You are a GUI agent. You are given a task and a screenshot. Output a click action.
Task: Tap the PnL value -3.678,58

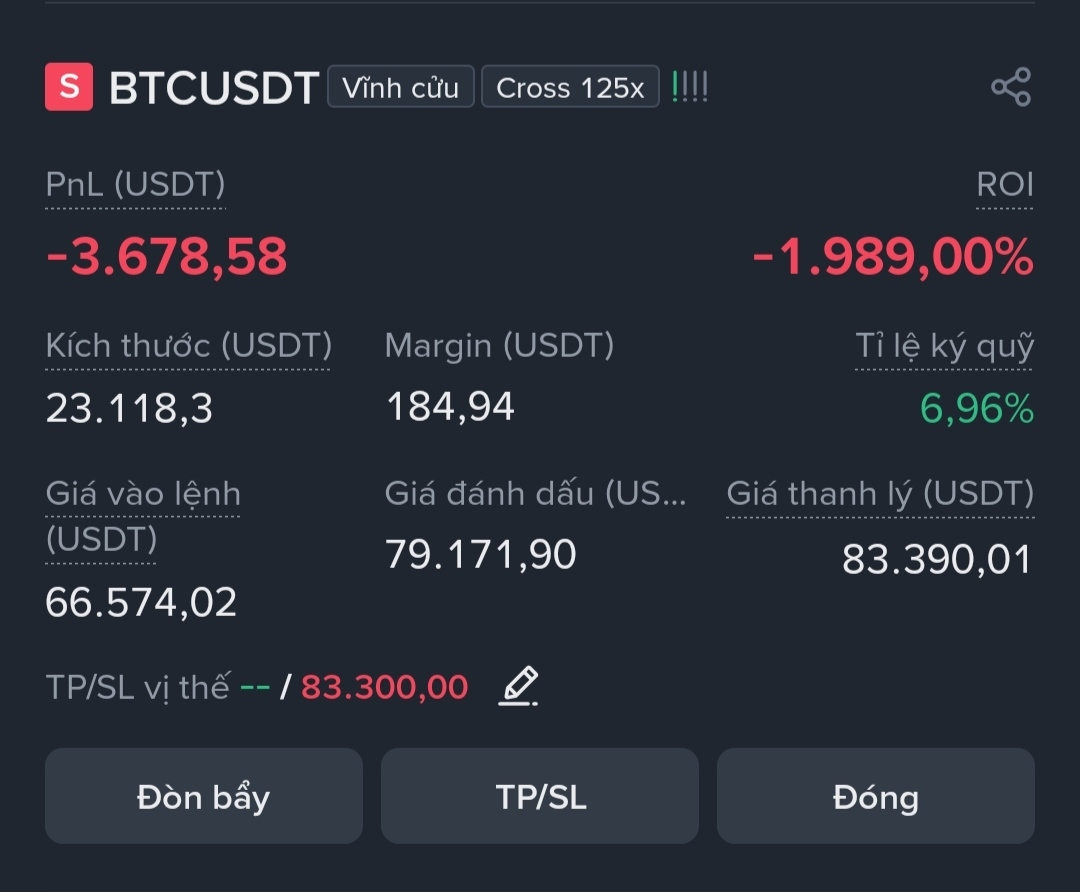pyautogui.click(x=166, y=256)
